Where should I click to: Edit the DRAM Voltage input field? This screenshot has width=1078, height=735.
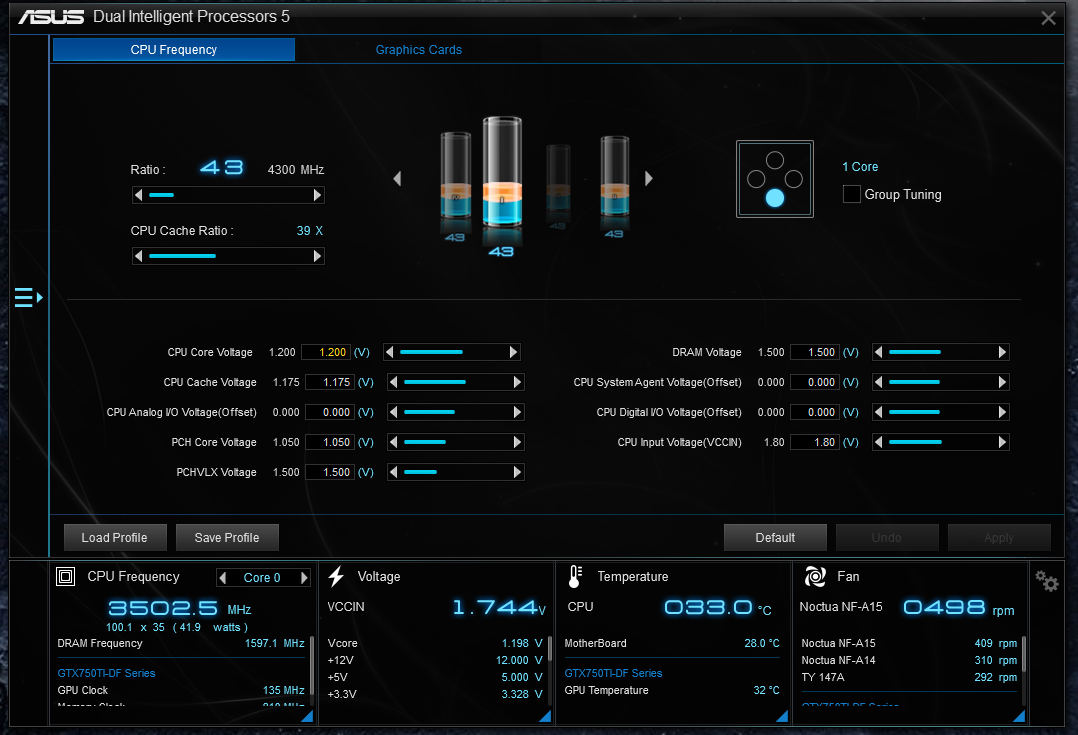(x=815, y=352)
